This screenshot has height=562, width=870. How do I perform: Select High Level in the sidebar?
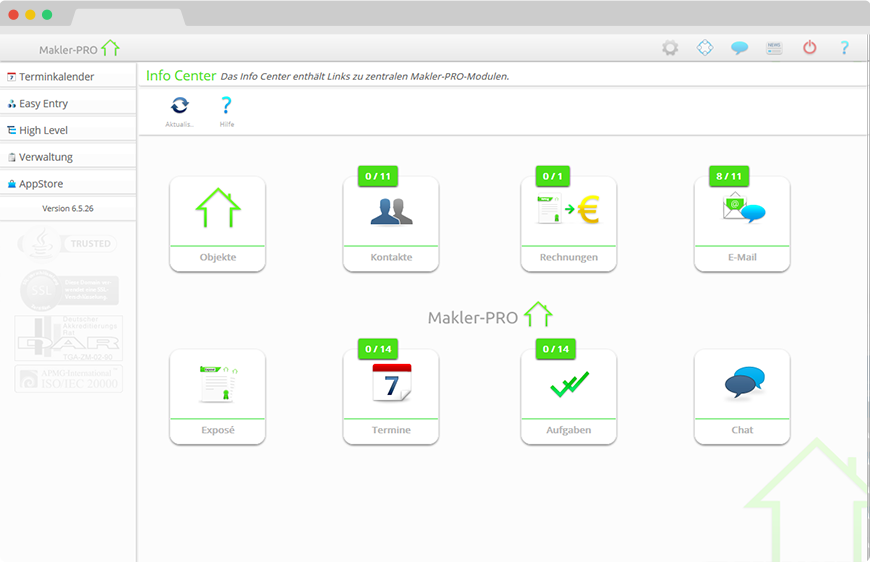pos(68,130)
